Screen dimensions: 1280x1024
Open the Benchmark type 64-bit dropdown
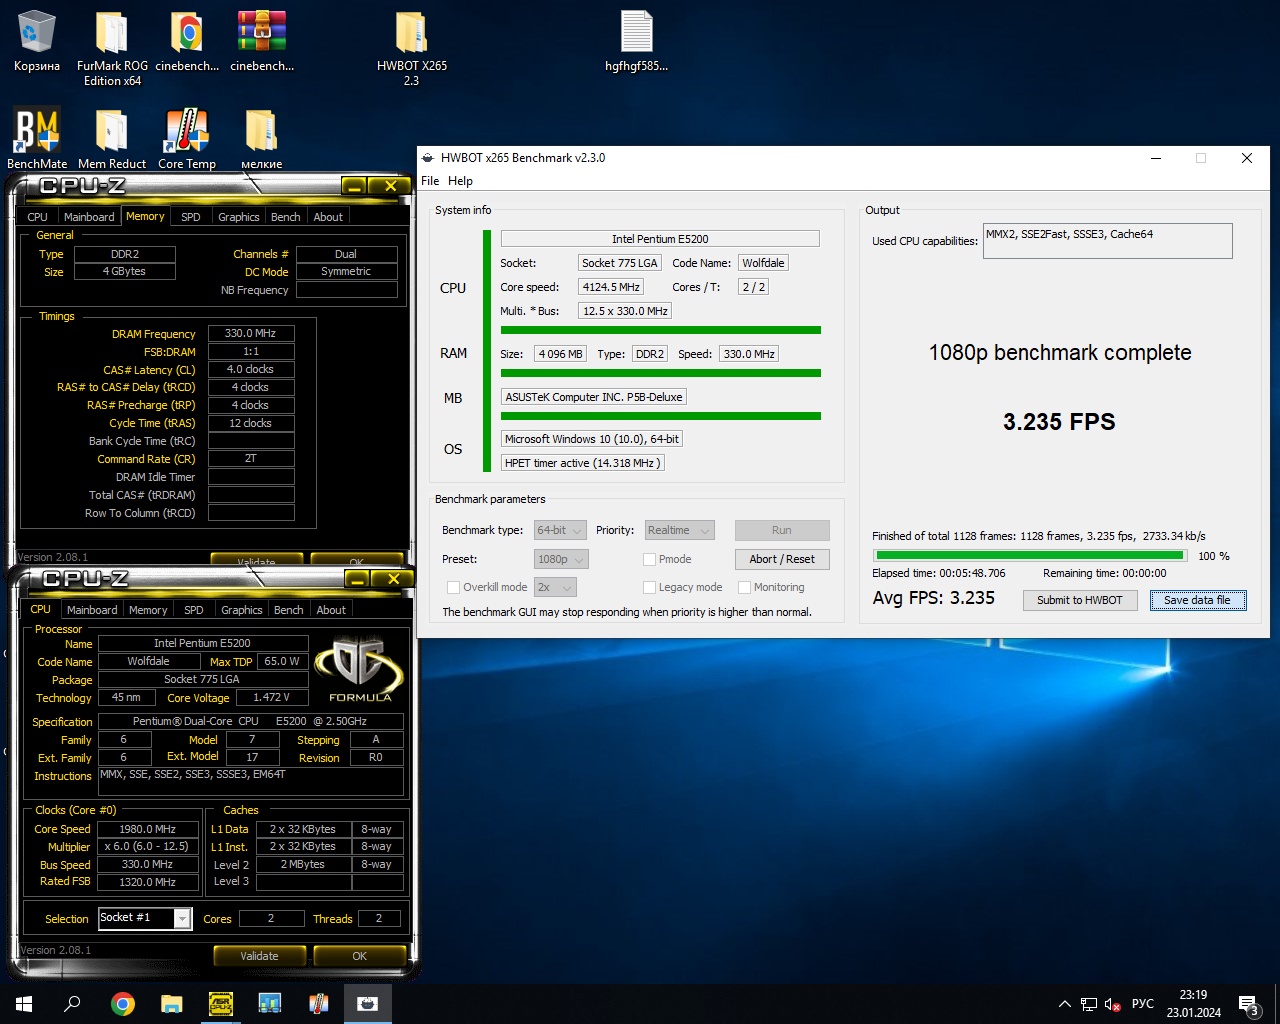[560, 531]
